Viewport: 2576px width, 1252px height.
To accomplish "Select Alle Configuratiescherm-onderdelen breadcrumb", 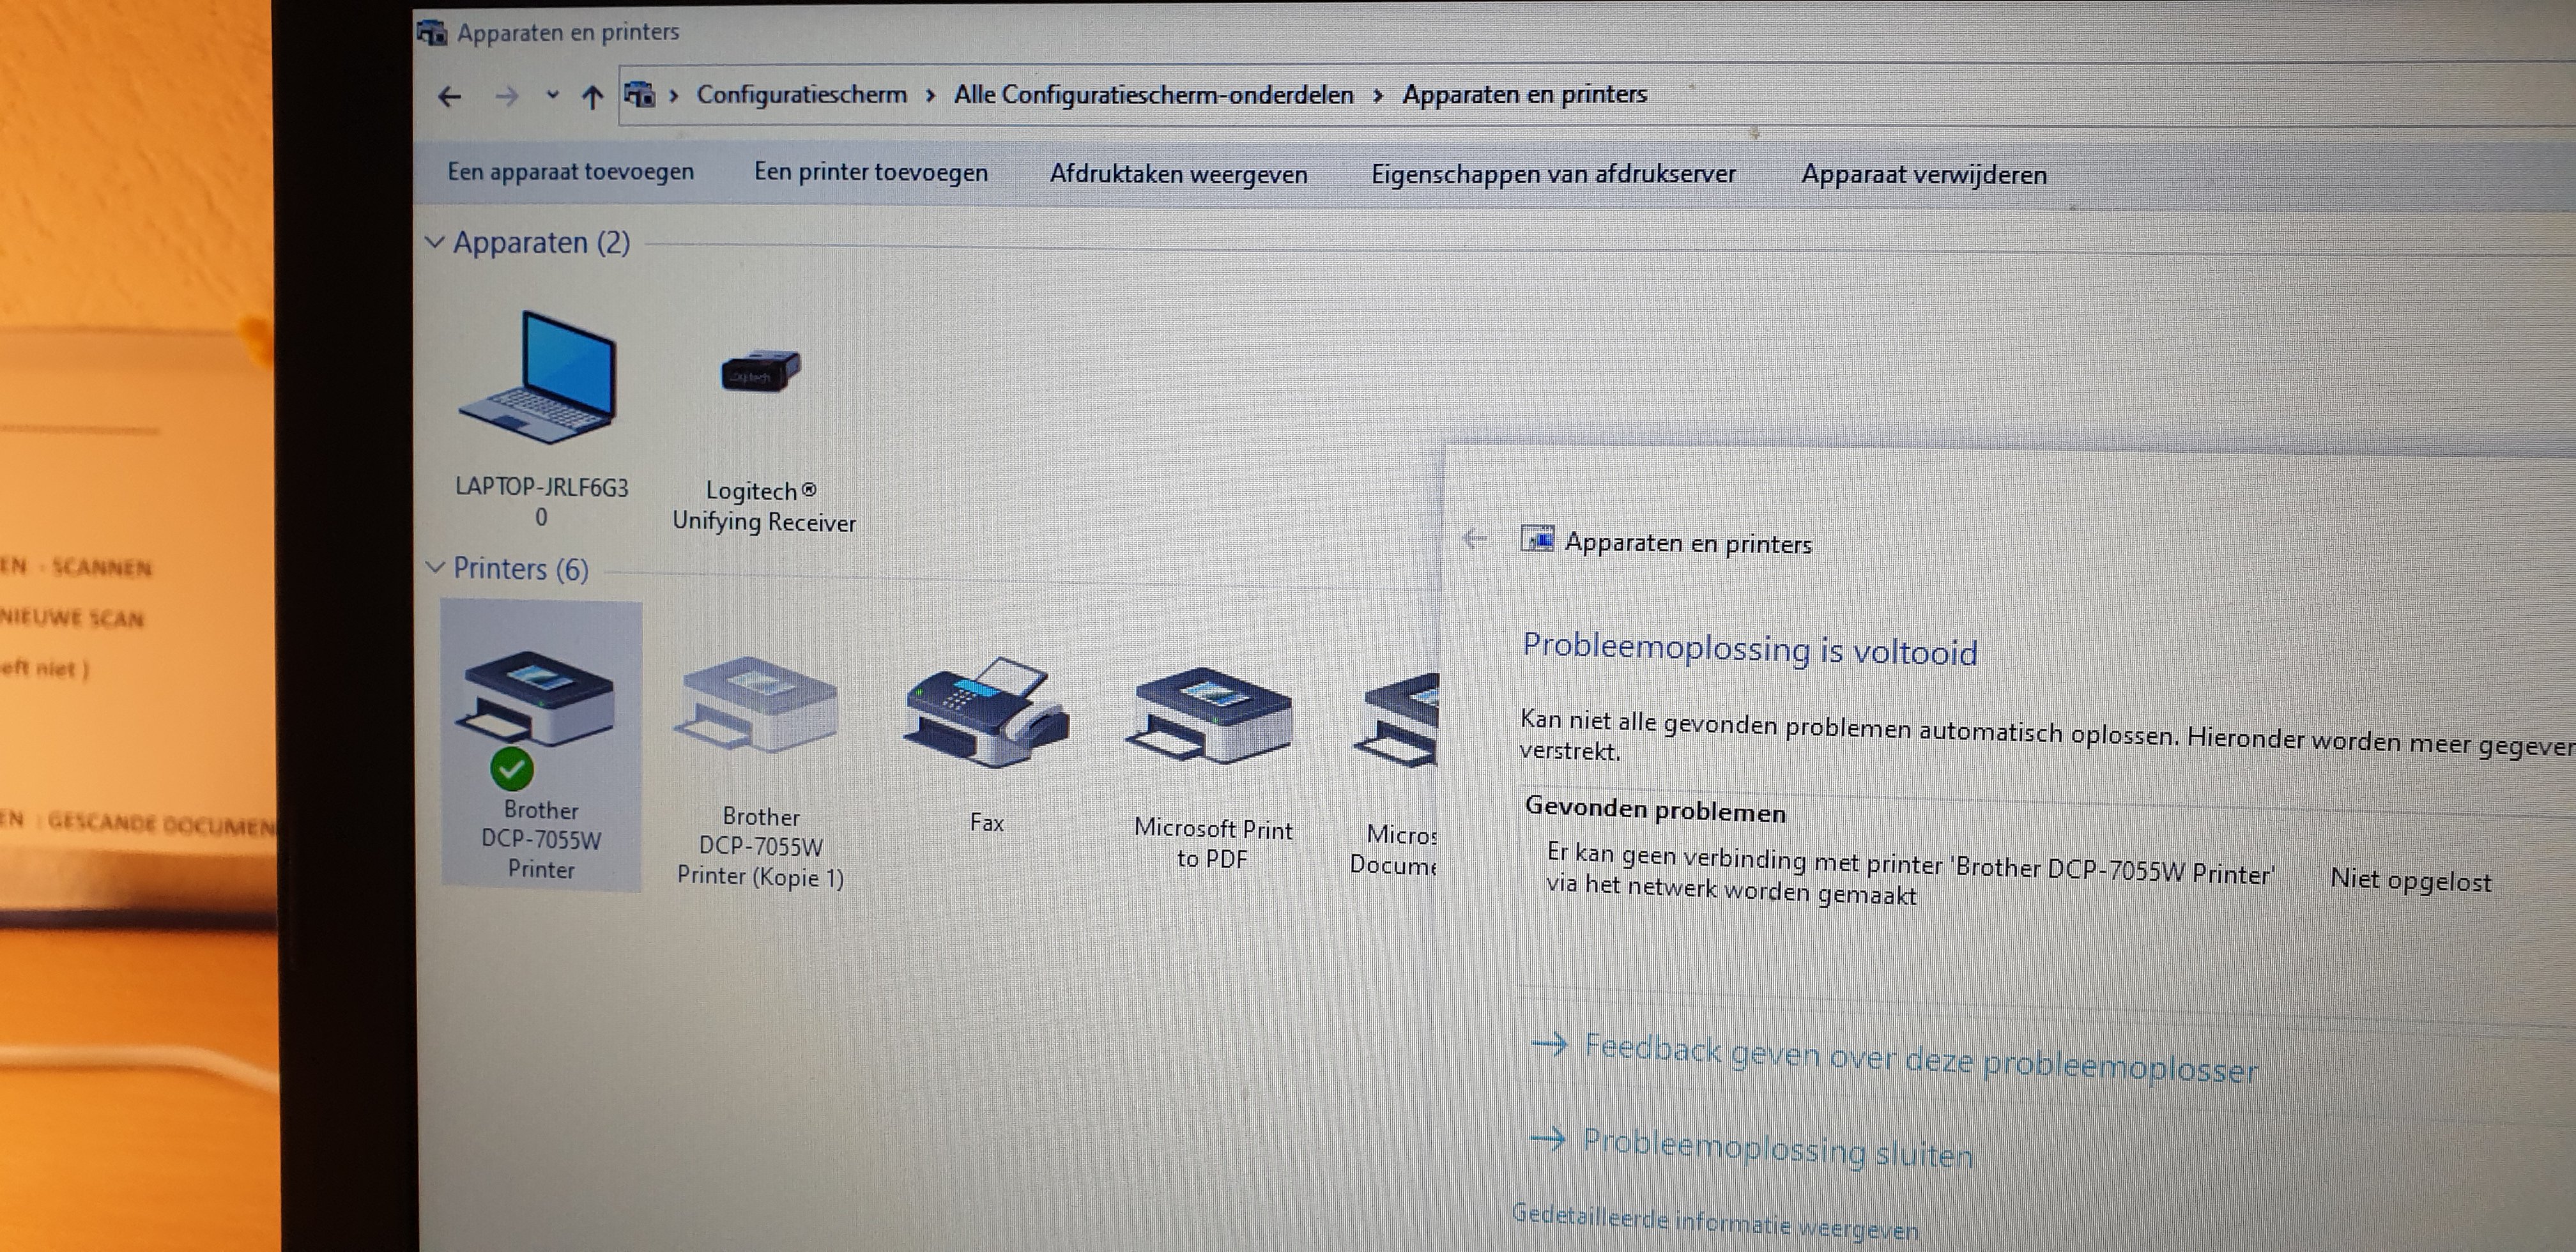I will pos(1153,95).
